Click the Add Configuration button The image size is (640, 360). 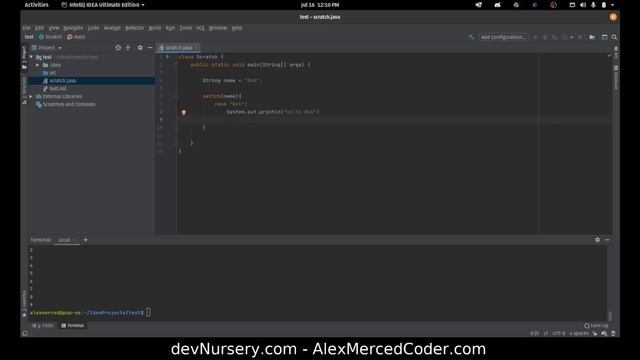click(503, 37)
